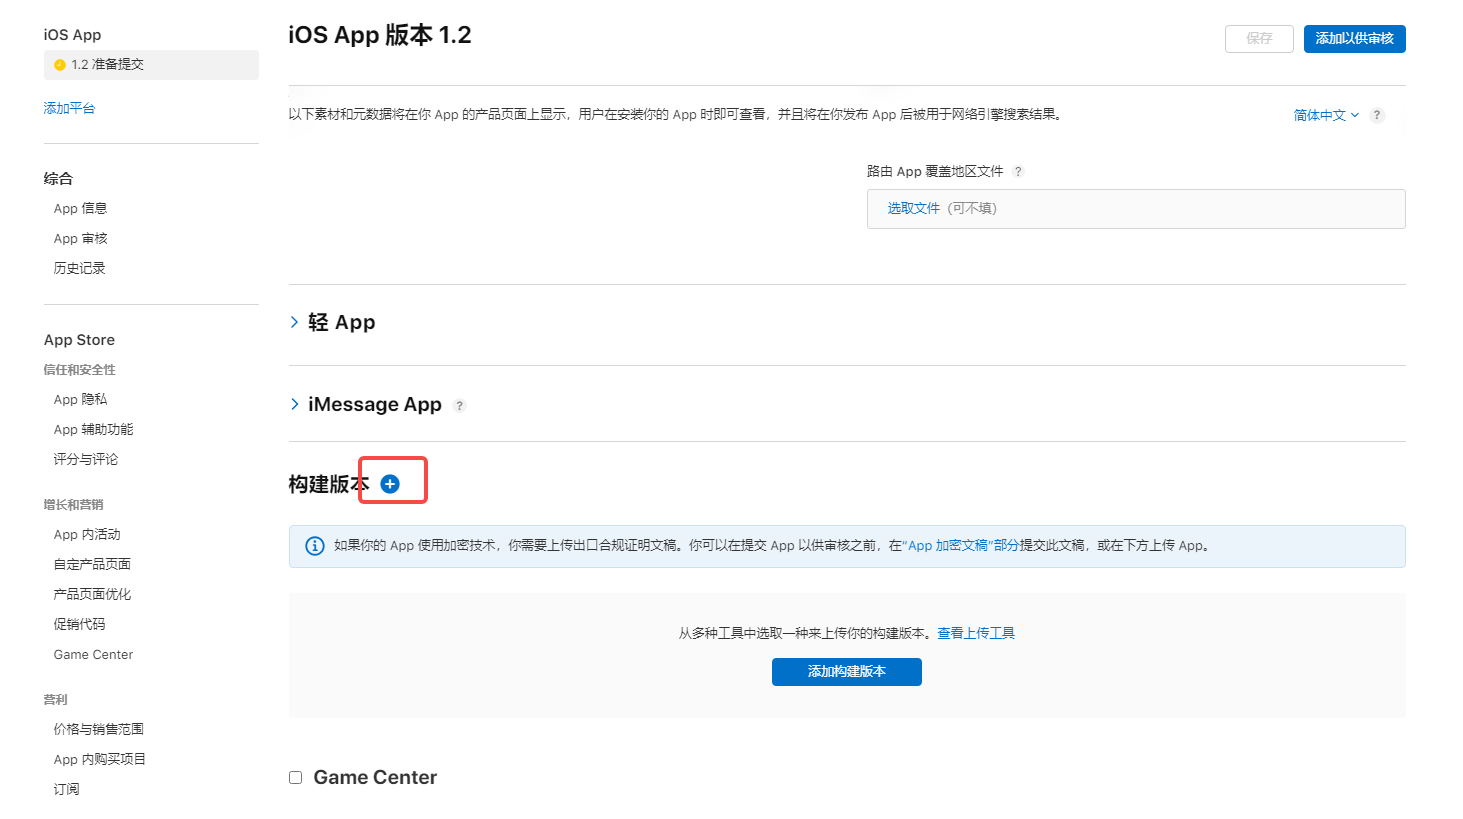1463x819 pixels.
Task: Click the Game Center section heading
Action: coord(375,777)
